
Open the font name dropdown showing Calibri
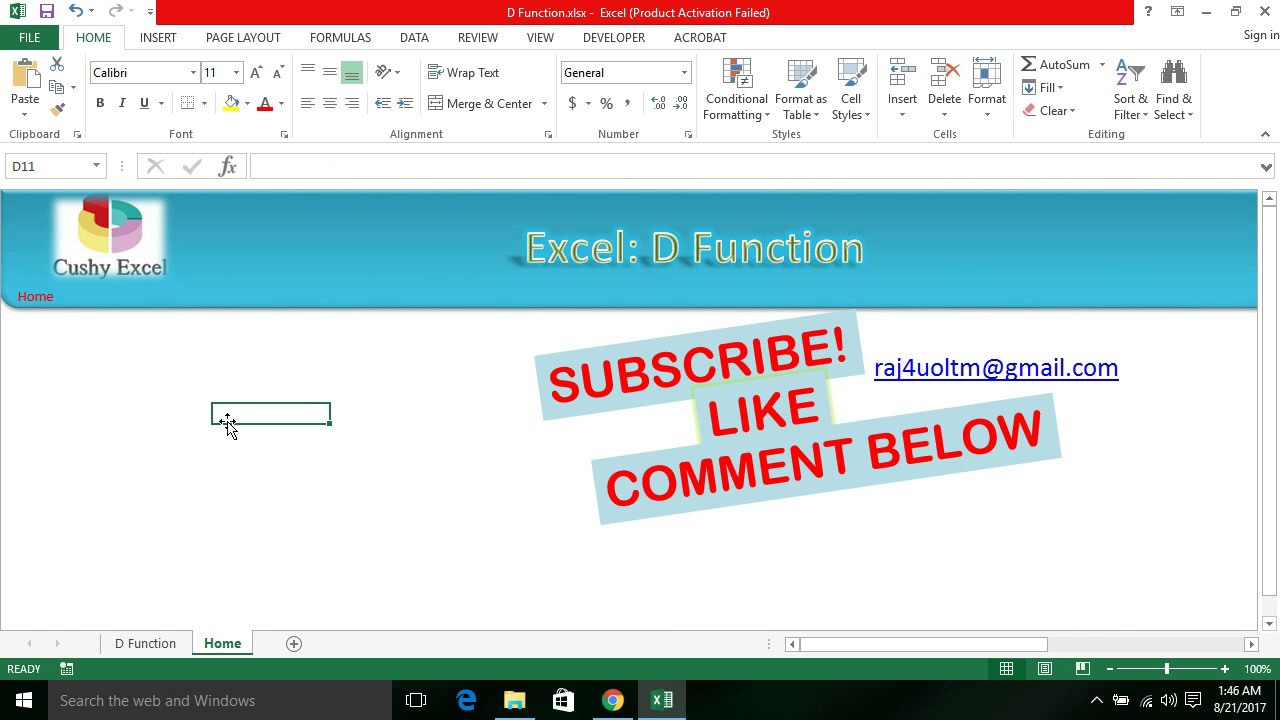[193, 72]
